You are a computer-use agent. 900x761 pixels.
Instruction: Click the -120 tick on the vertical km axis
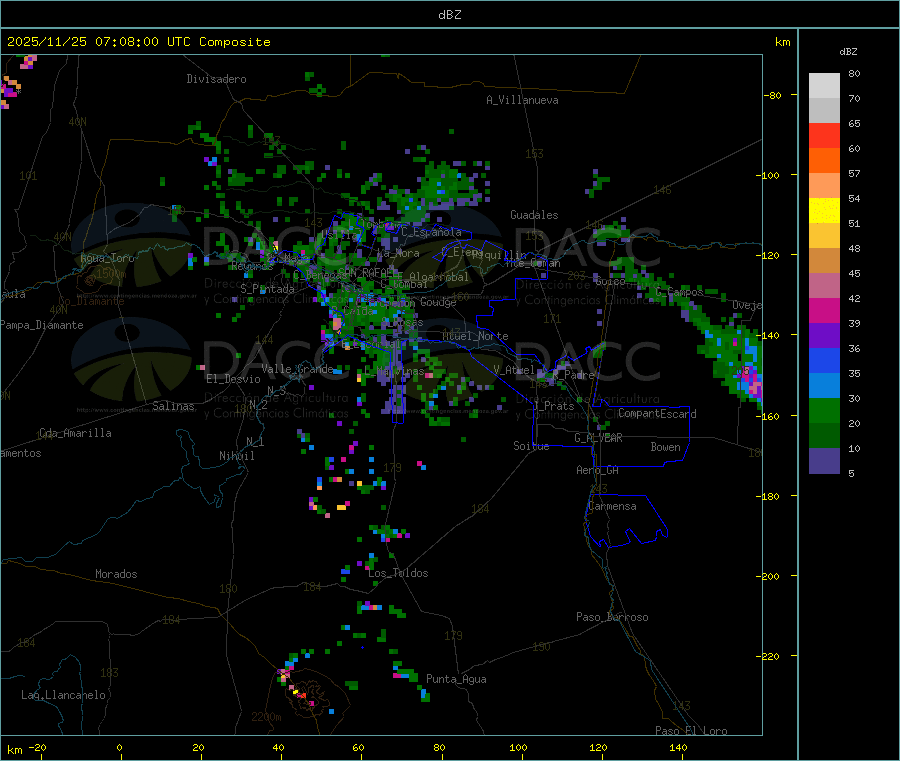pos(768,255)
